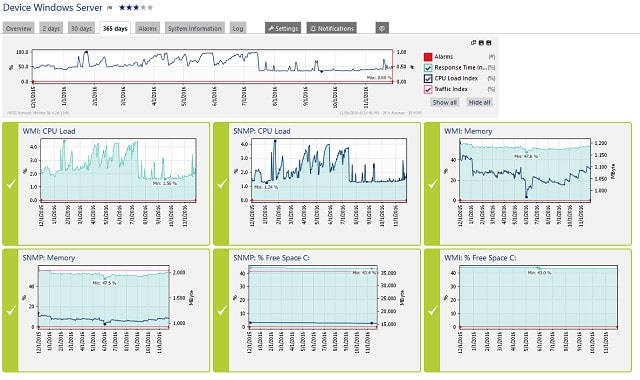Open the comments tab with the speech bubble icon
This screenshot has height=380, width=640.
coord(382,28)
